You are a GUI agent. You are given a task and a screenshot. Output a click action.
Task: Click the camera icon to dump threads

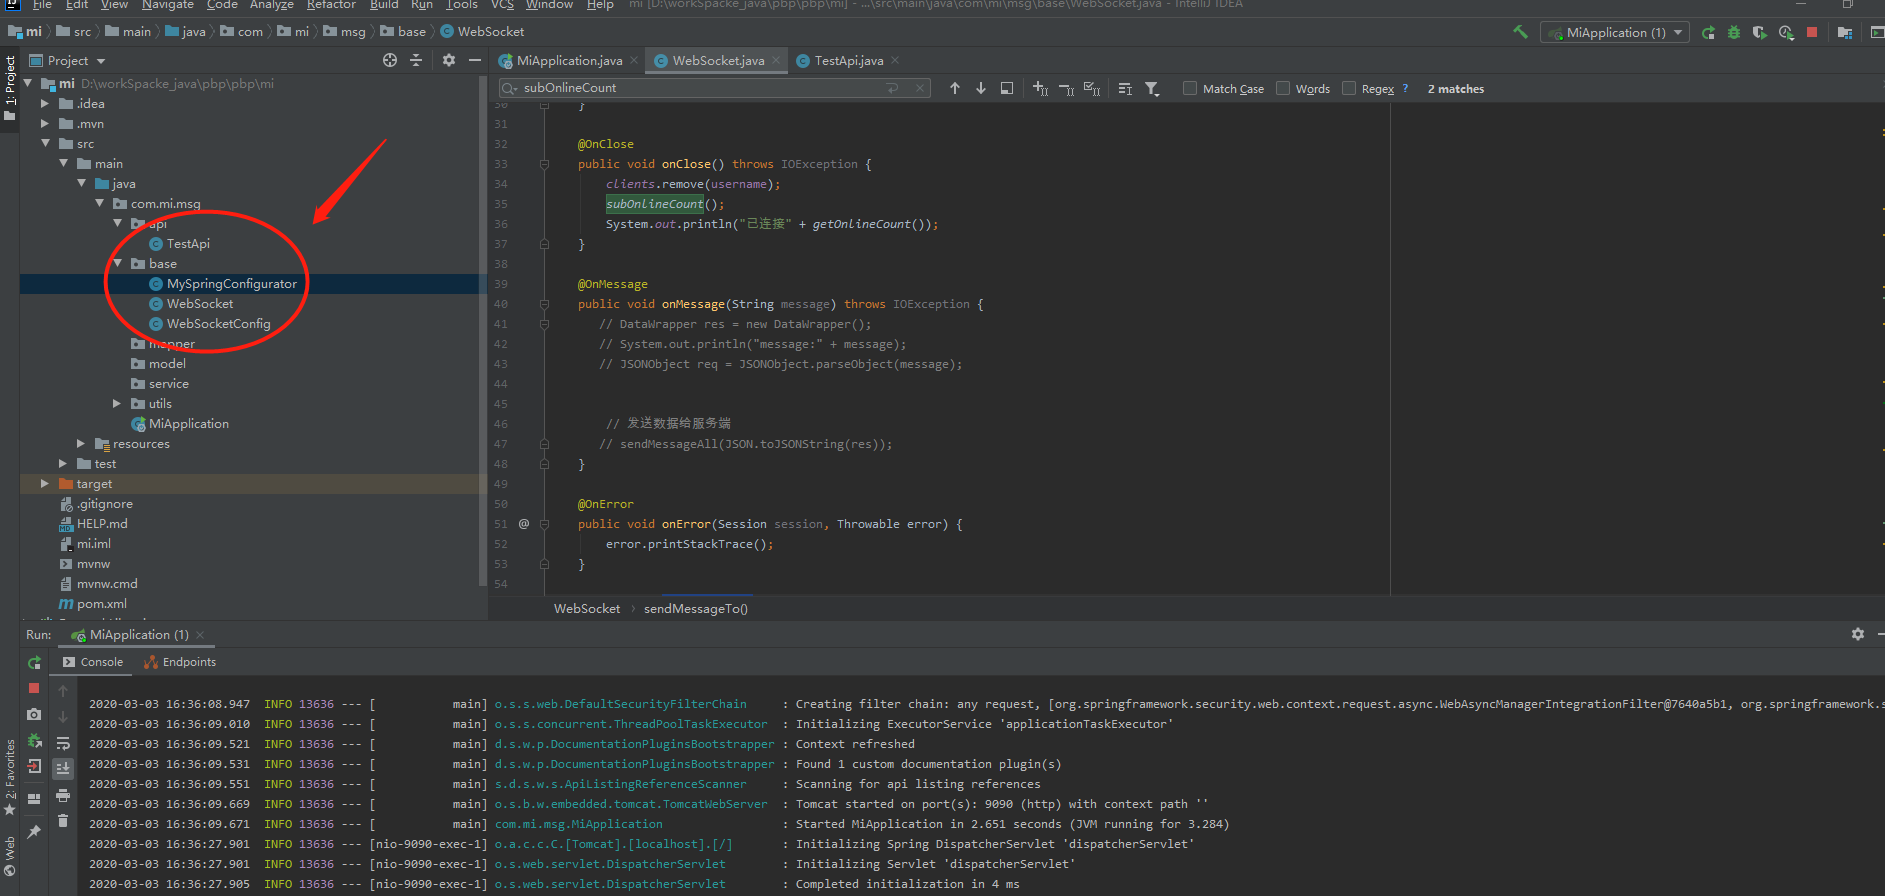[34, 714]
